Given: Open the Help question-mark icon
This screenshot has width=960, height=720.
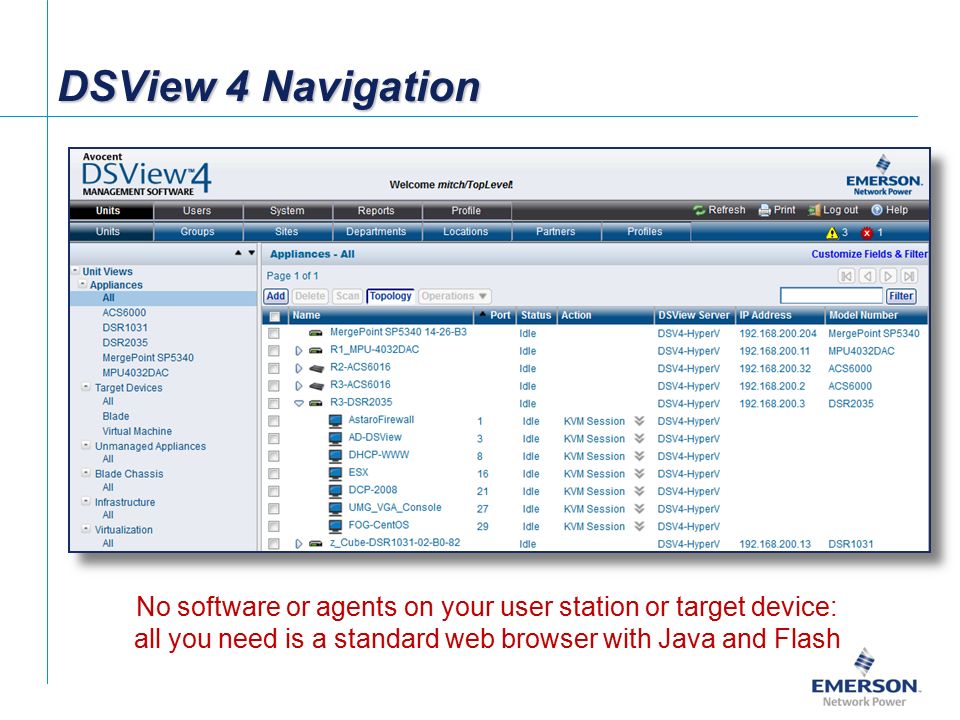Looking at the screenshot, I should (x=877, y=210).
